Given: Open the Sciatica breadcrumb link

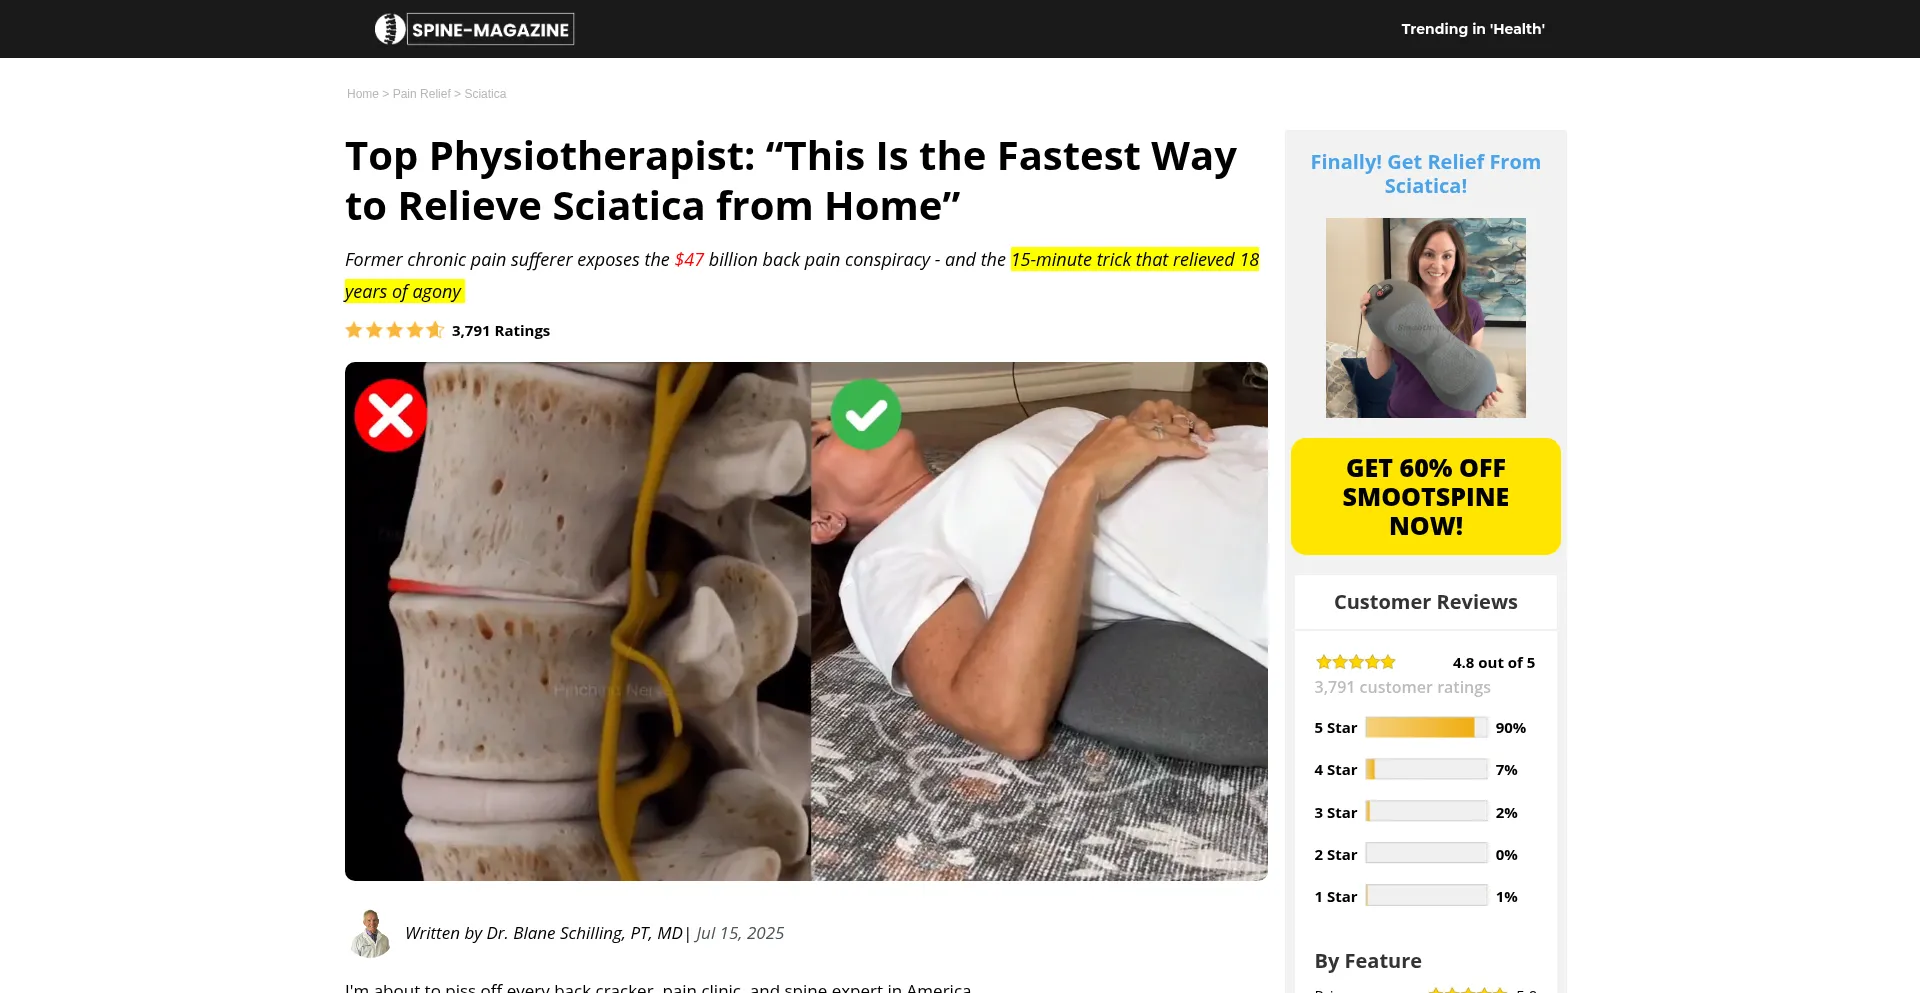Looking at the screenshot, I should 485,94.
